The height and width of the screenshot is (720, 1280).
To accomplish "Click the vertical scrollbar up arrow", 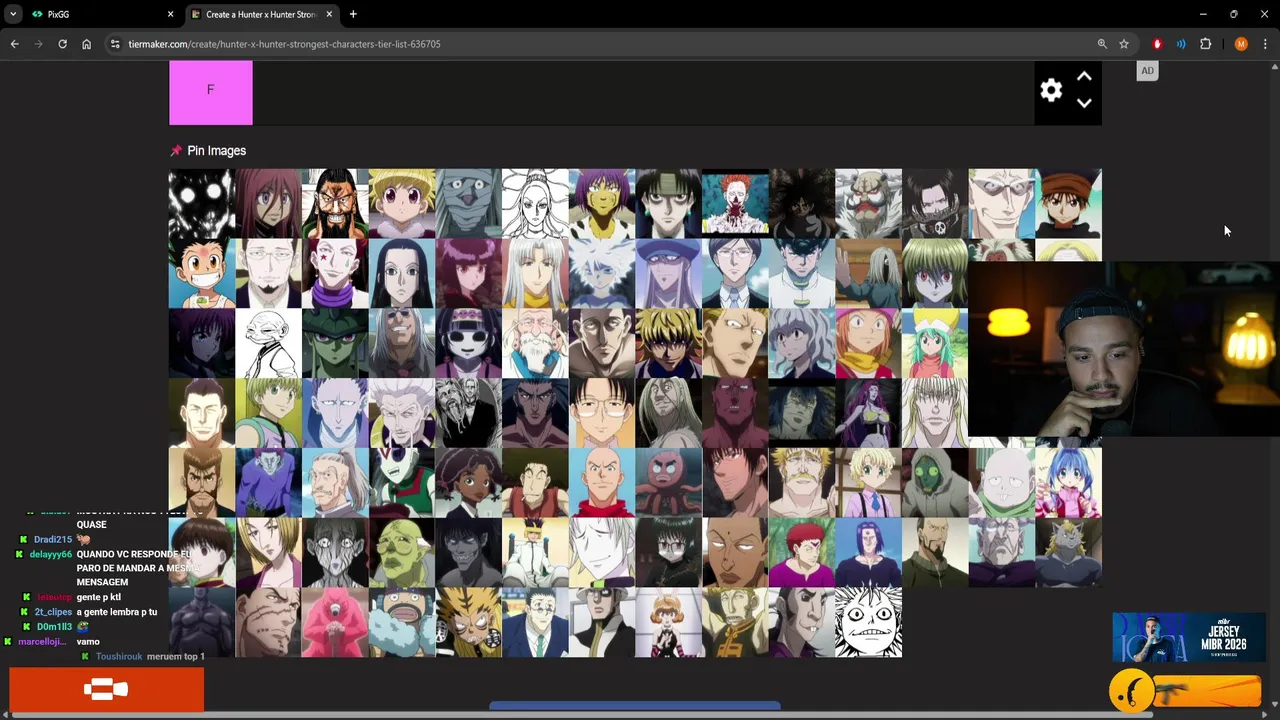I will pyautogui.click(x=1274, y=67).
